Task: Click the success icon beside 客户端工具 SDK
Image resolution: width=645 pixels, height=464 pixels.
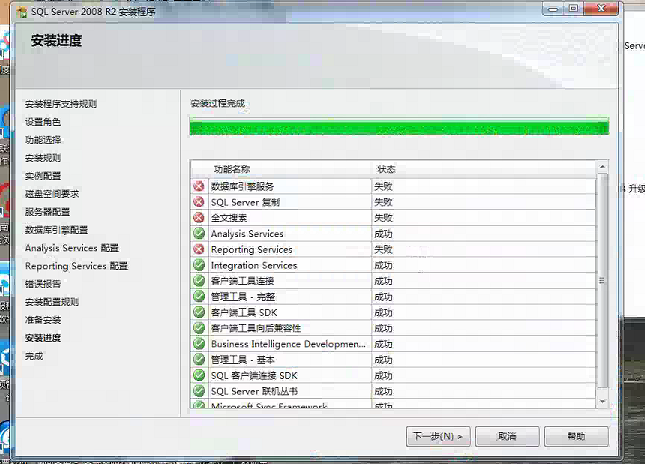Action: point(199,312)
